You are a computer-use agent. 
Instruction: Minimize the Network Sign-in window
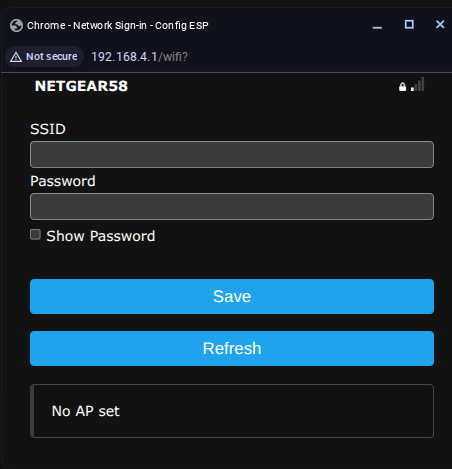[377, 25]
